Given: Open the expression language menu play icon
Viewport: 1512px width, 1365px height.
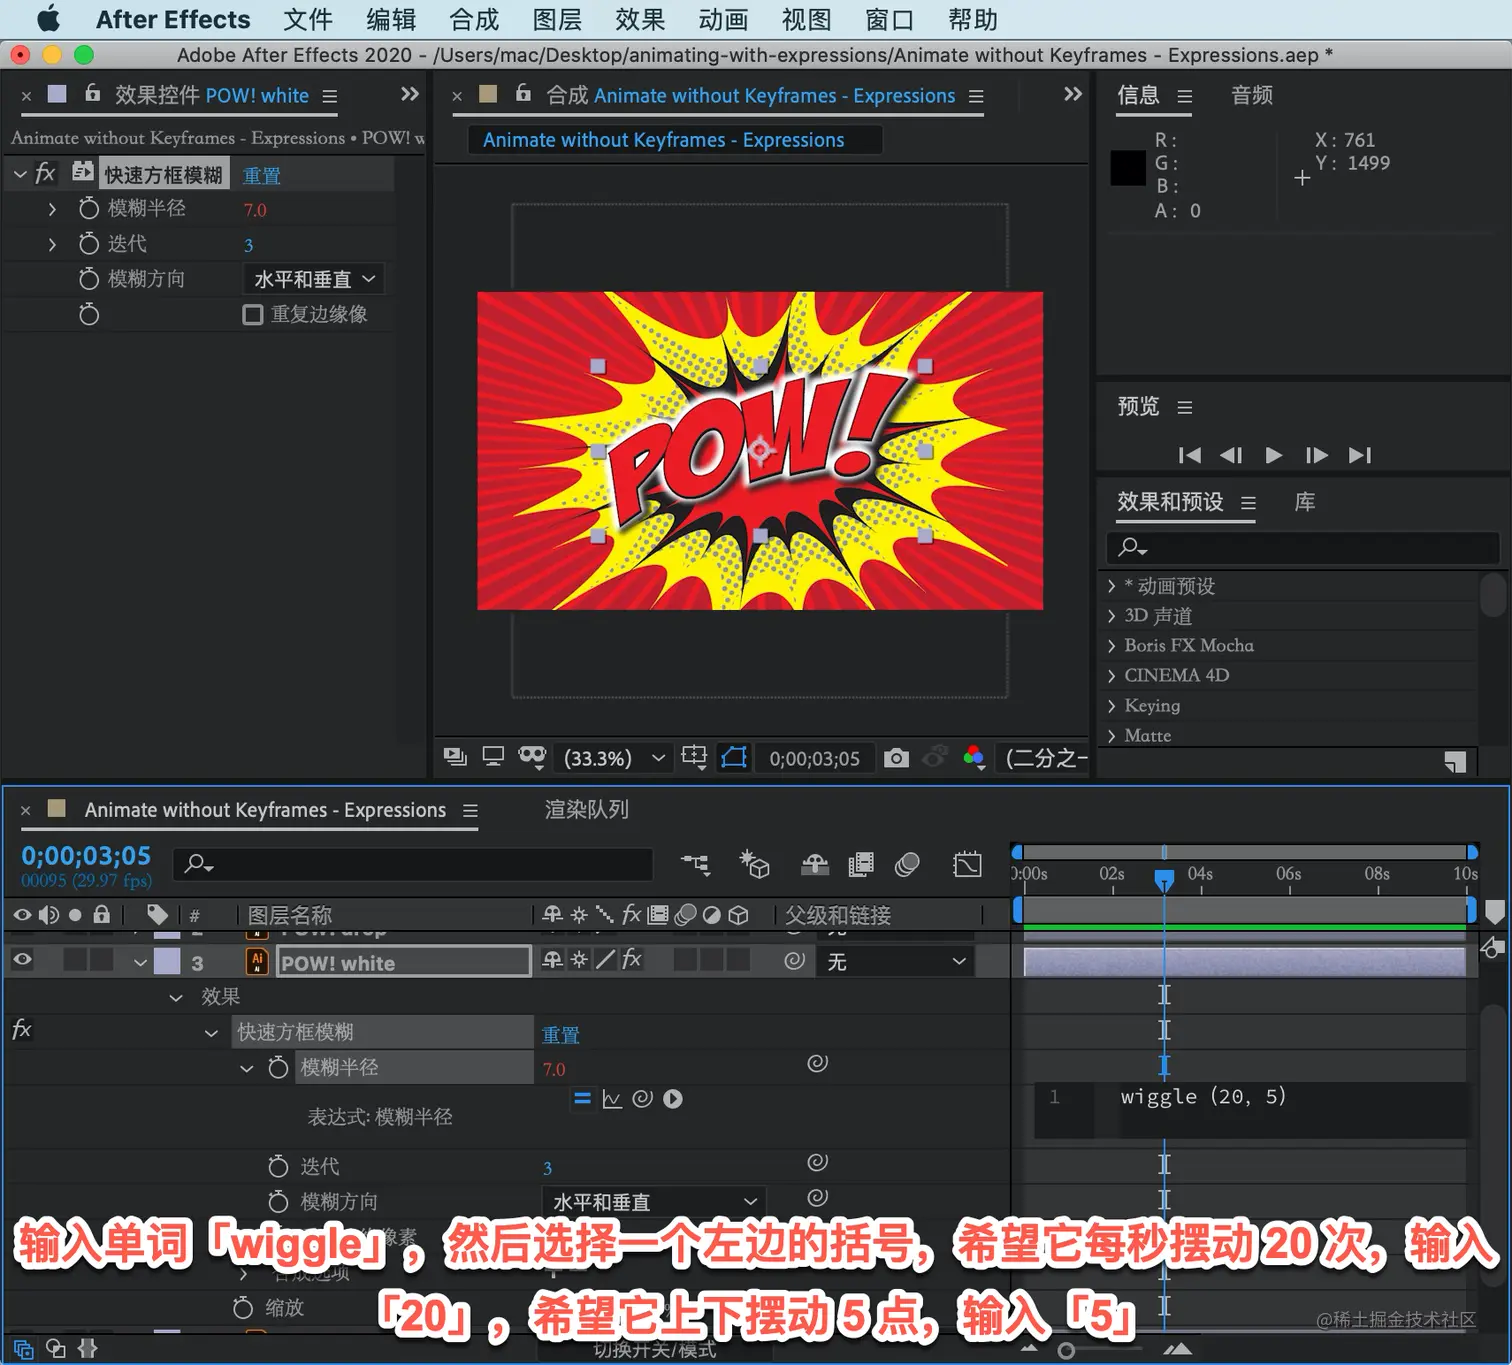Looking at the screenshot, I should [x=673, y=1099].
